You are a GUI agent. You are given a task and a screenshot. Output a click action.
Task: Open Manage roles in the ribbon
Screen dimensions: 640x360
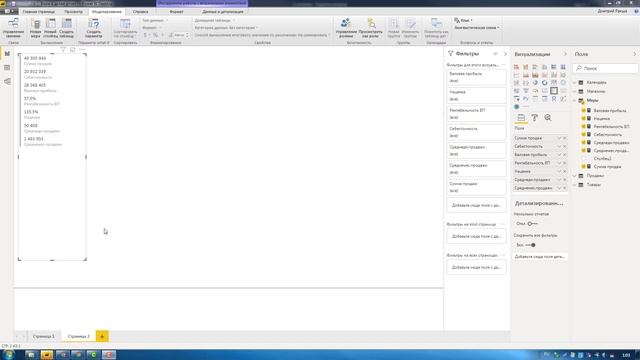(x=346, y=27)
